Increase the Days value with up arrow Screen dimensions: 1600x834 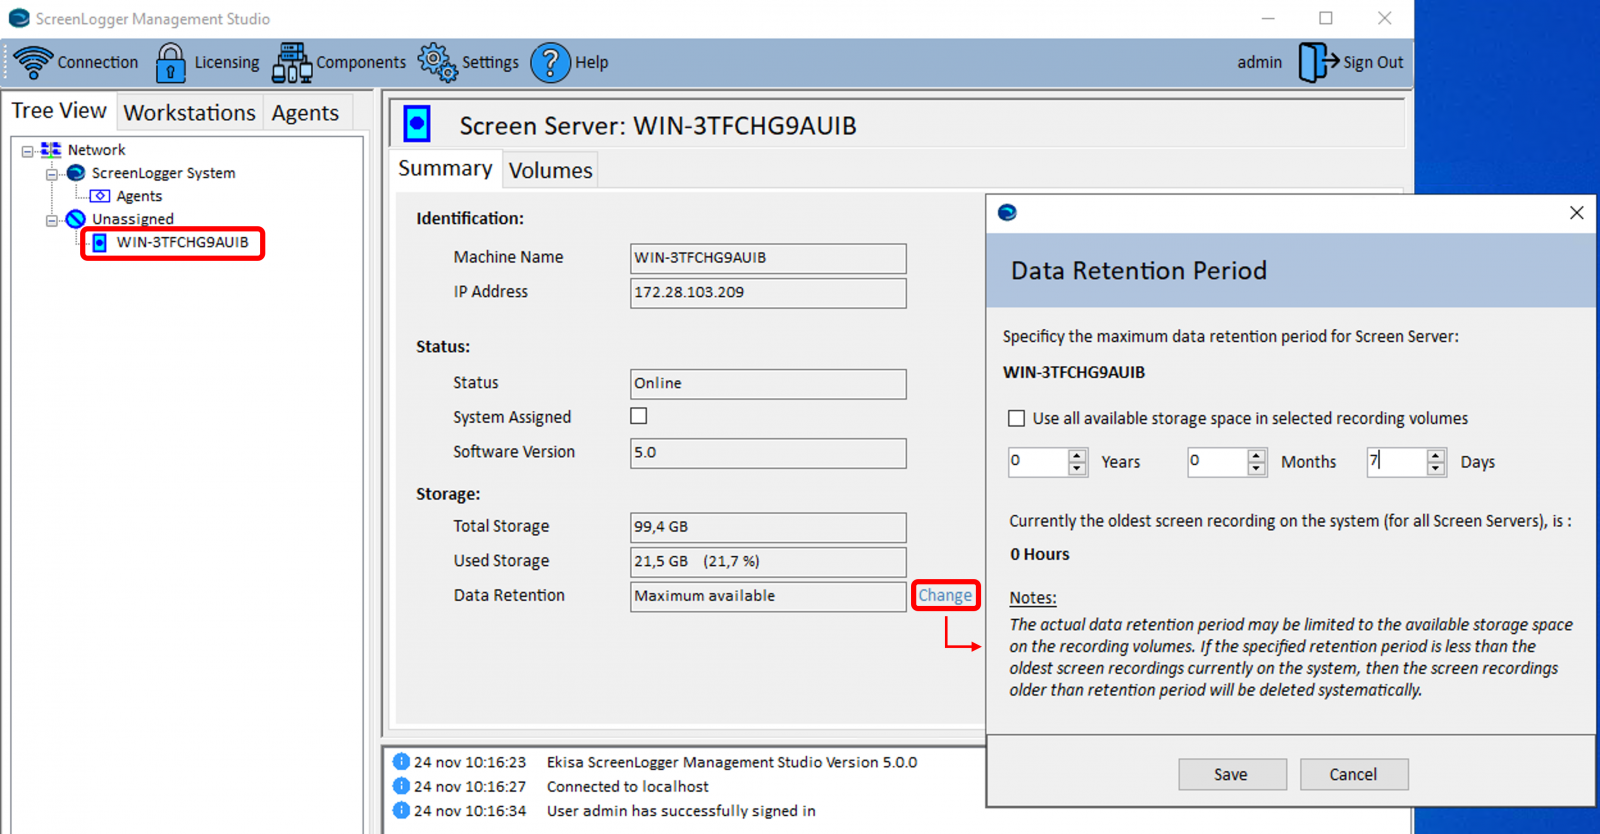(1436, 456)
